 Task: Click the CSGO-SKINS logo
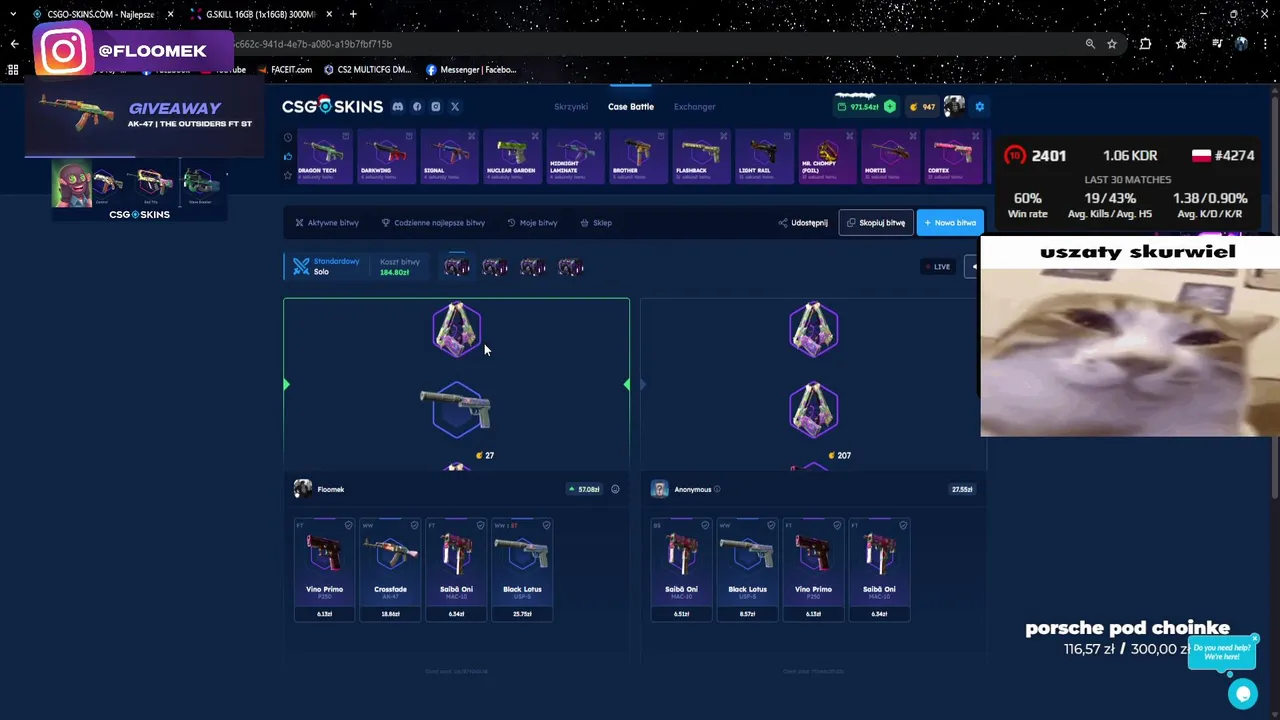click(x=332, y=106)
